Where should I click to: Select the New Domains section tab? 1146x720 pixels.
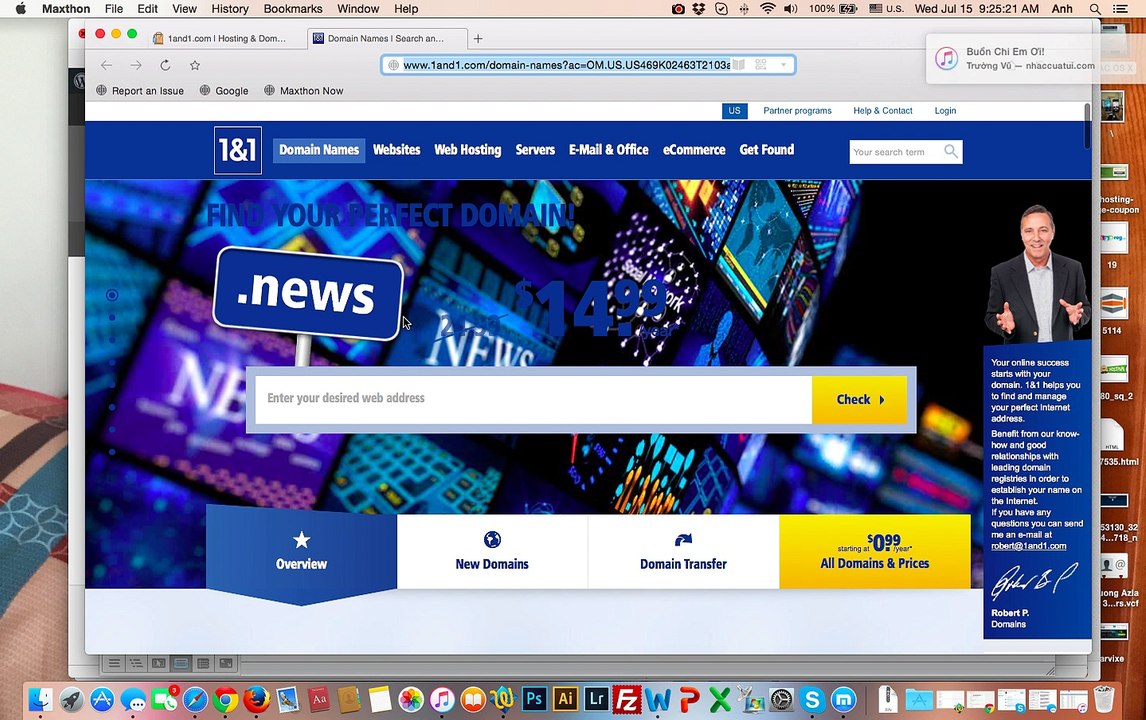(492, 553)
